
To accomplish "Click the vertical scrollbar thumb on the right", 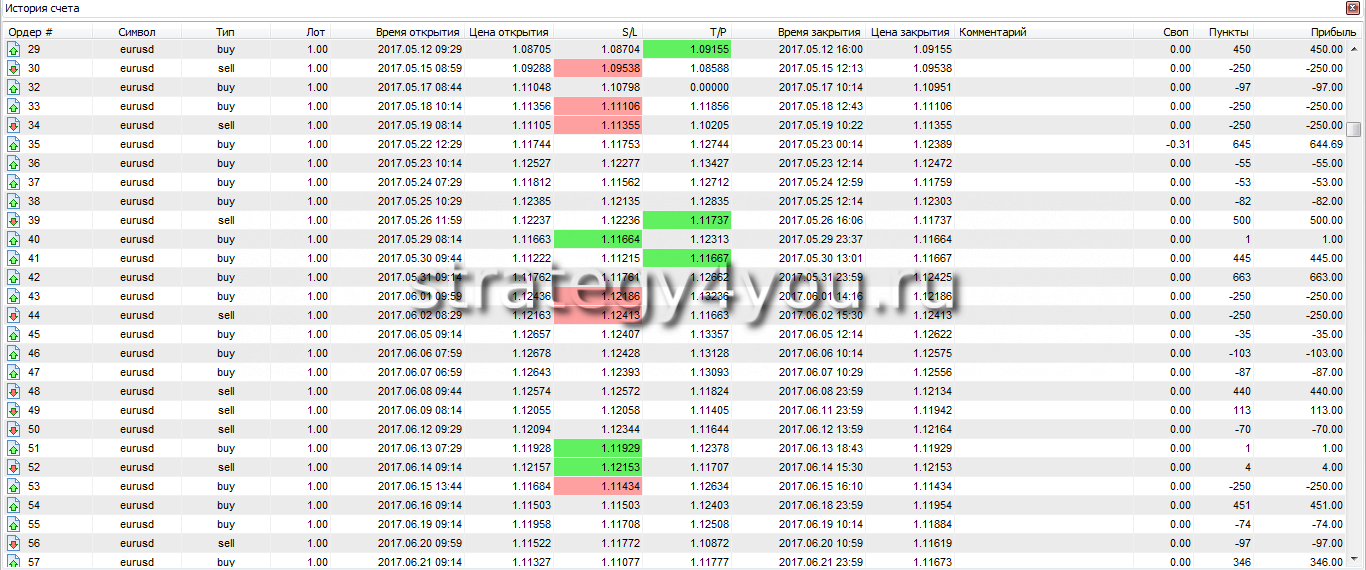I will coord(1353,129).
